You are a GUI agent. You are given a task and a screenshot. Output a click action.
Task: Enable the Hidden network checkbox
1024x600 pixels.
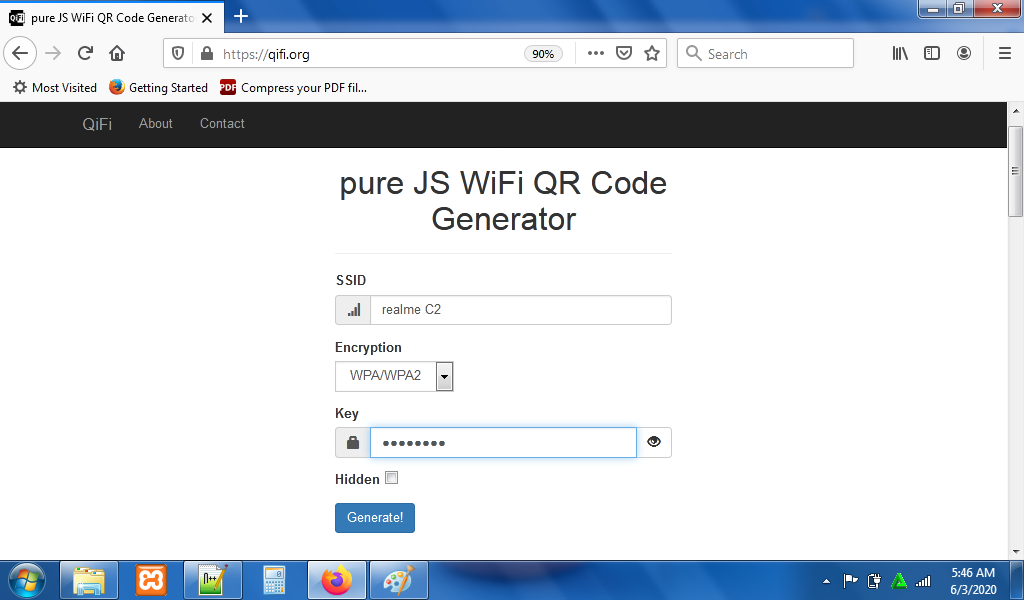pos(391,478)
